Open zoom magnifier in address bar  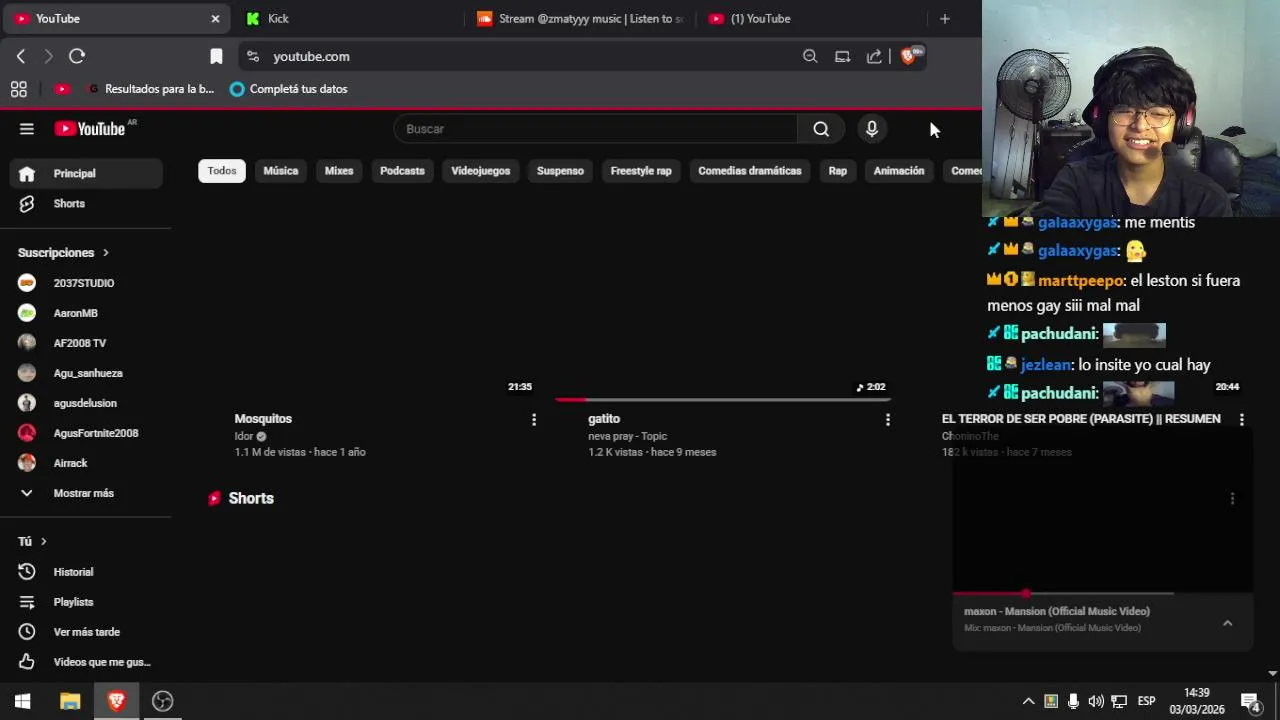[810, 57]
